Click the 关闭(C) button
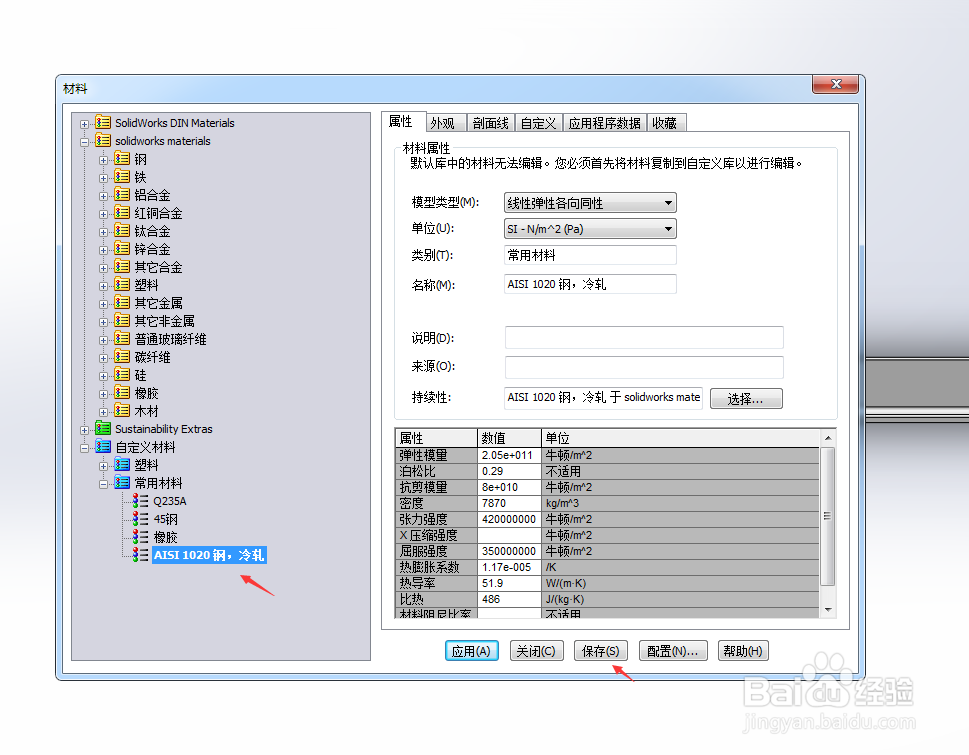The image size is (969, 755). [x=536, y=651]
